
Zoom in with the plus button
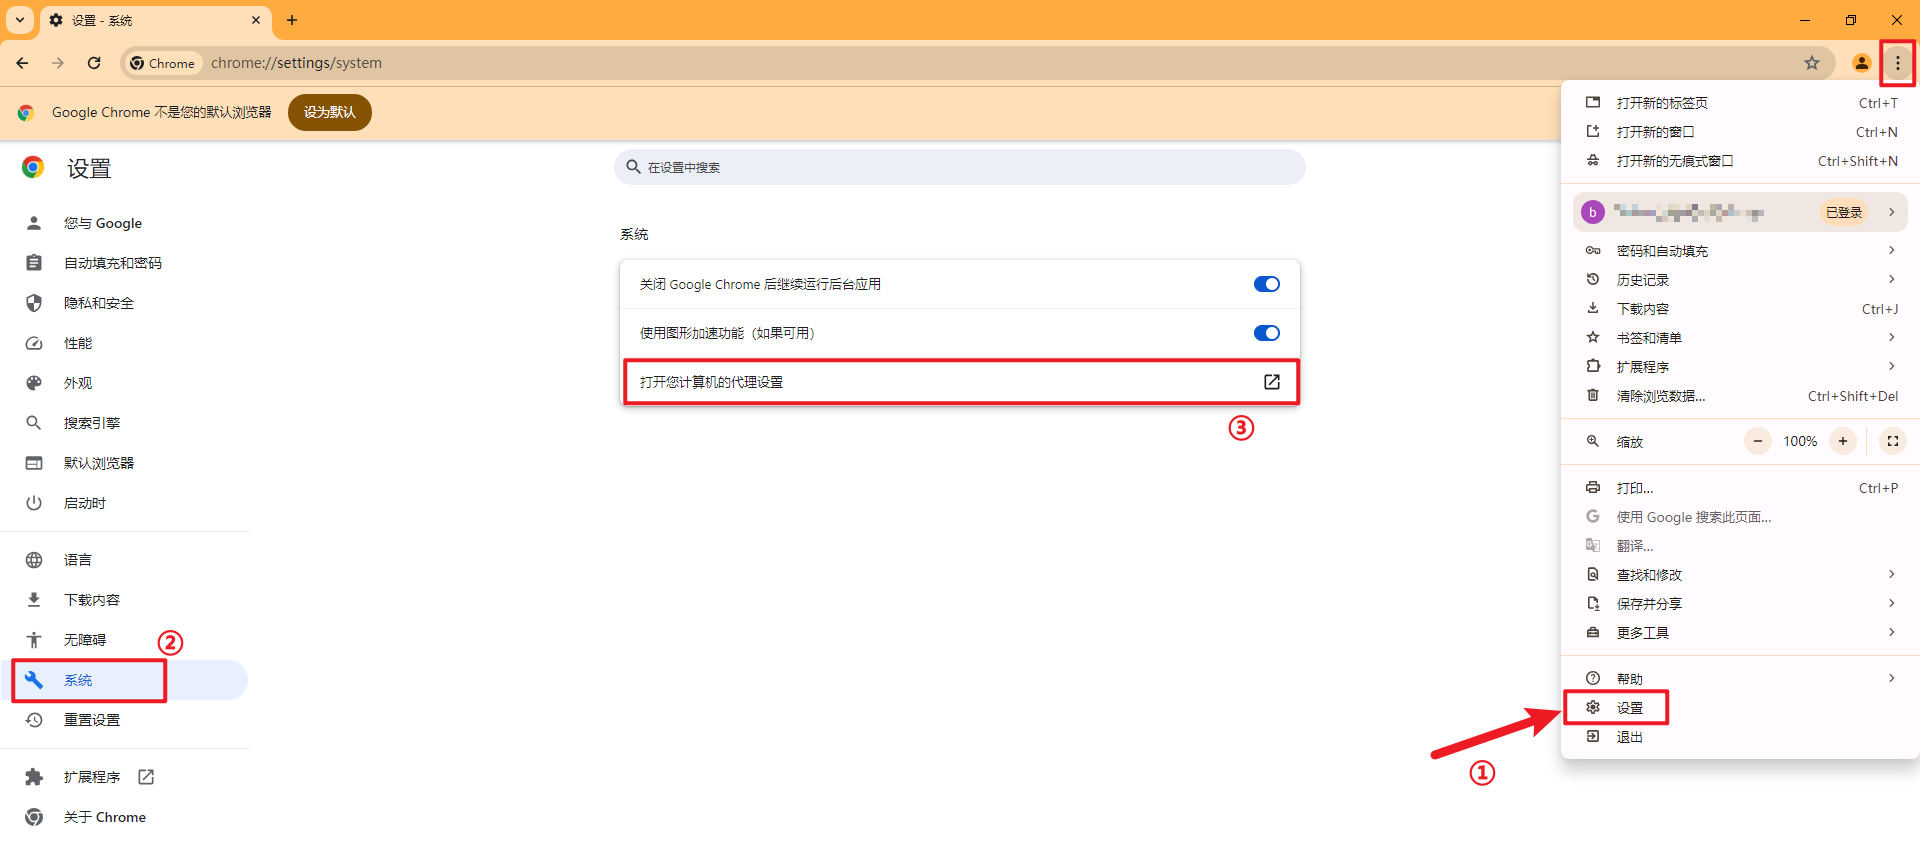point(1842,441)
